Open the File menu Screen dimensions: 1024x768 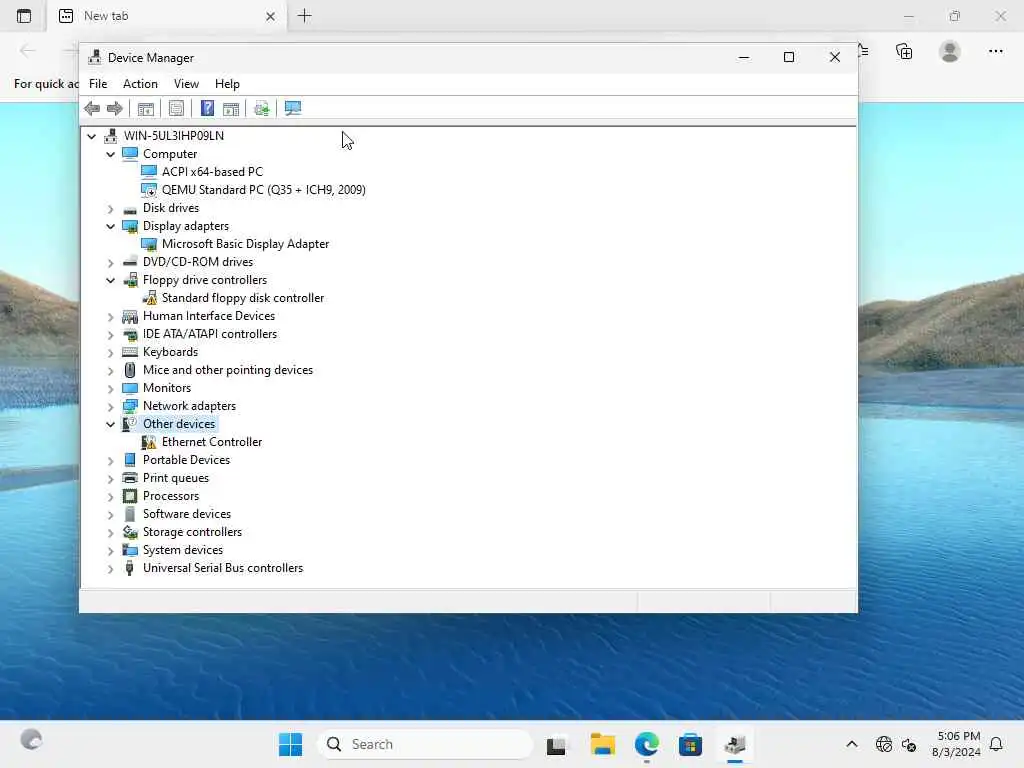click(98, 84)
